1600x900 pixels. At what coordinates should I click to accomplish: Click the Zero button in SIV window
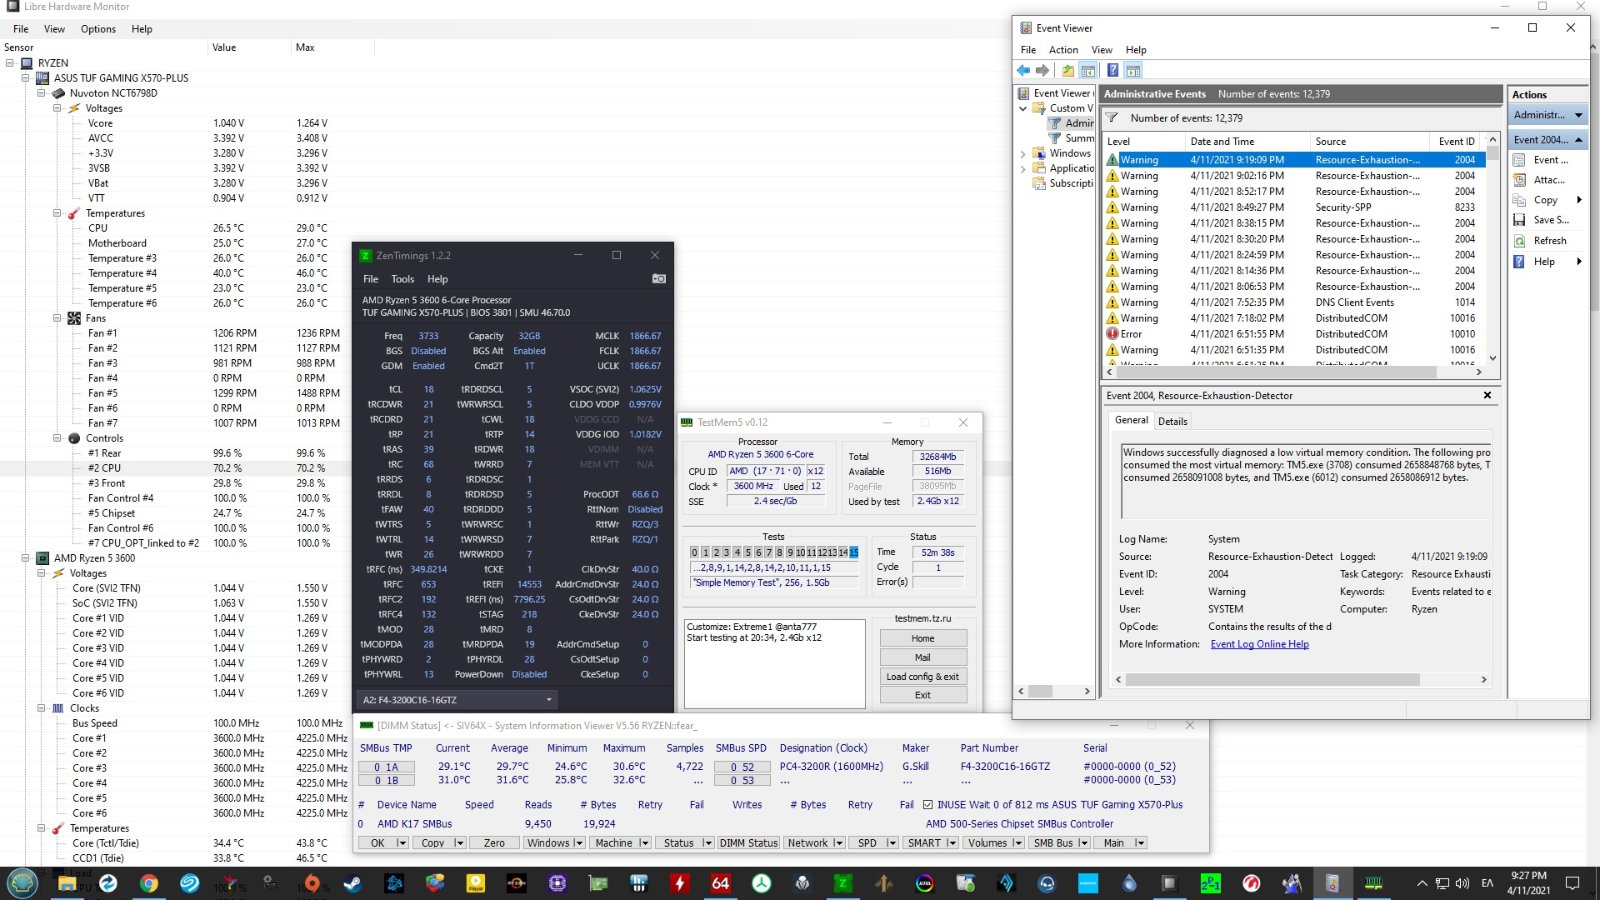tap(494, 843)
